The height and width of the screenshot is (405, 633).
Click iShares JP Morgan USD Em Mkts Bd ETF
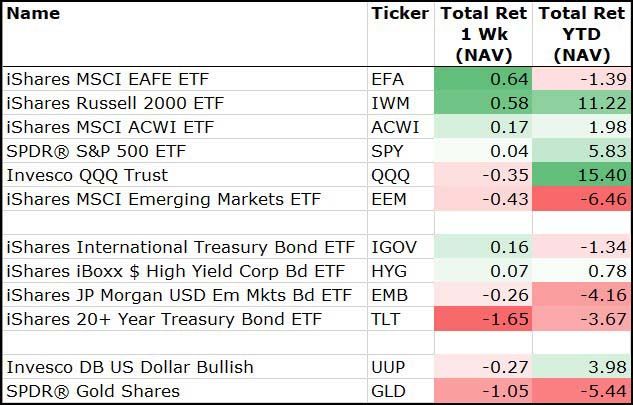[x=179, y=295]
